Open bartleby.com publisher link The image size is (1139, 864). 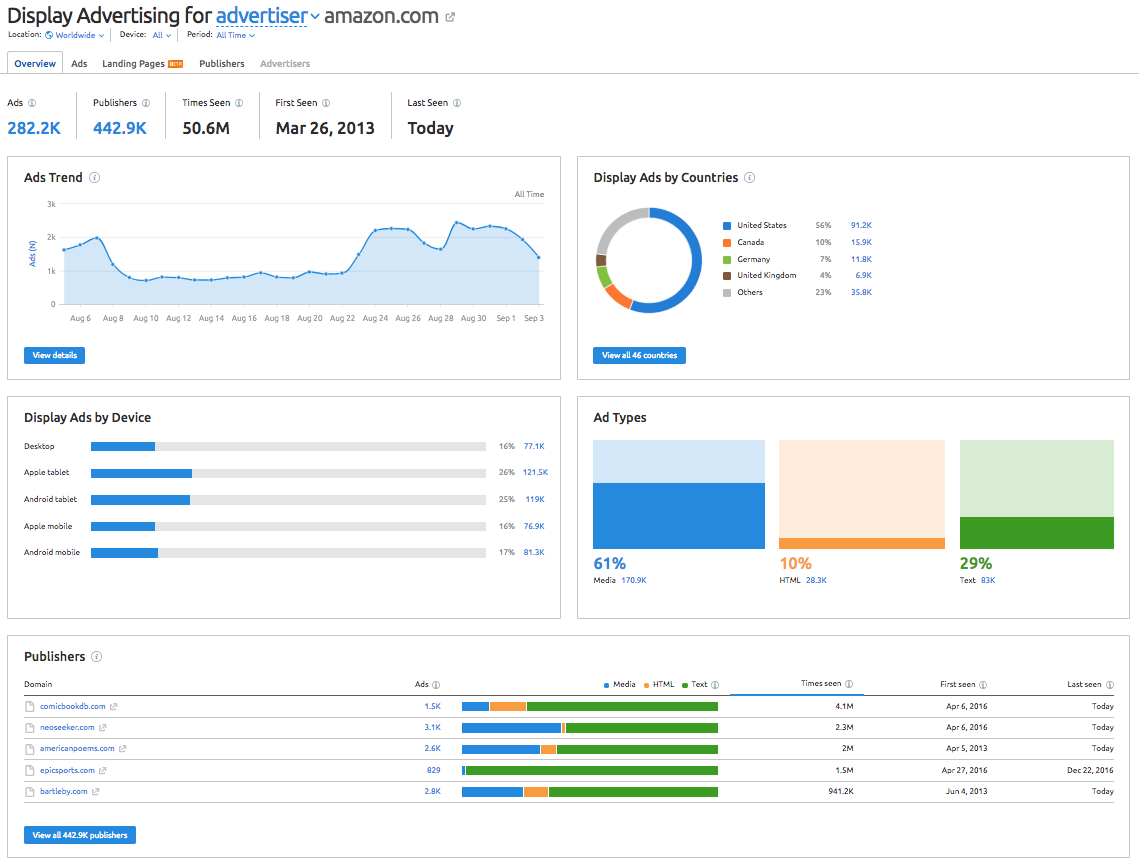click(64, 791)
